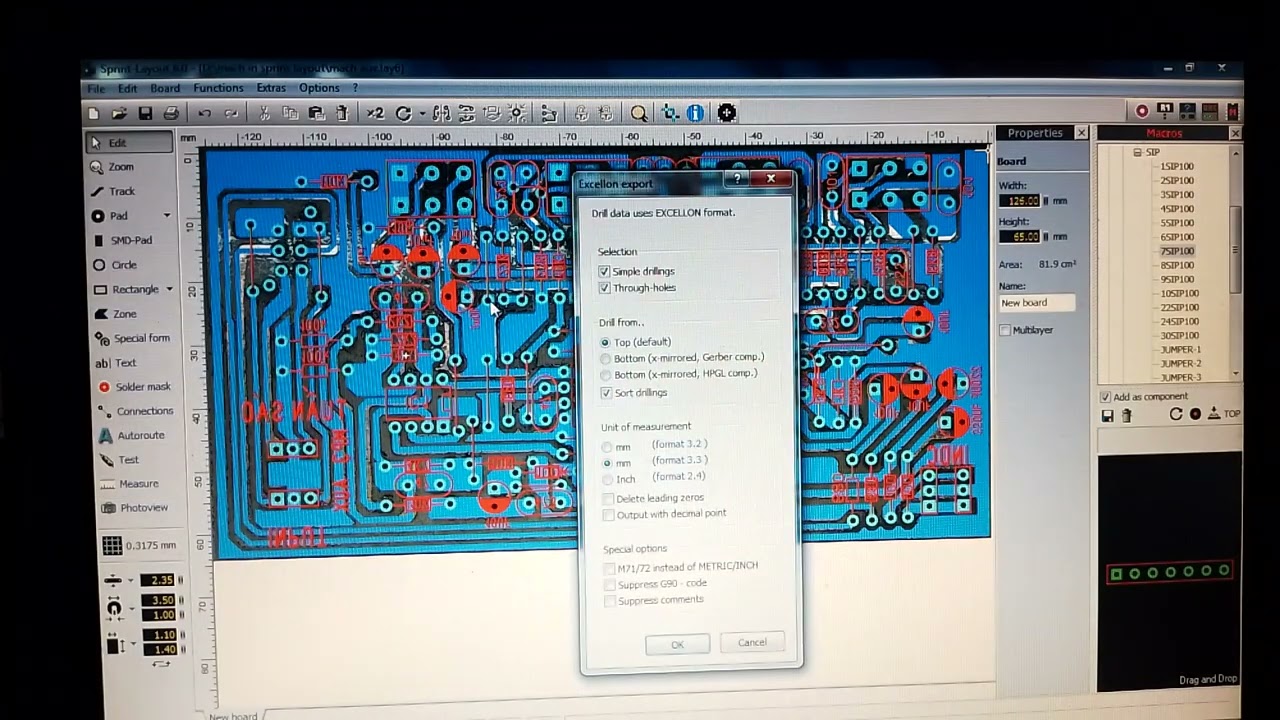
Task: Toggle the Through-holes checkbox
Action: [x=604, y=288]
